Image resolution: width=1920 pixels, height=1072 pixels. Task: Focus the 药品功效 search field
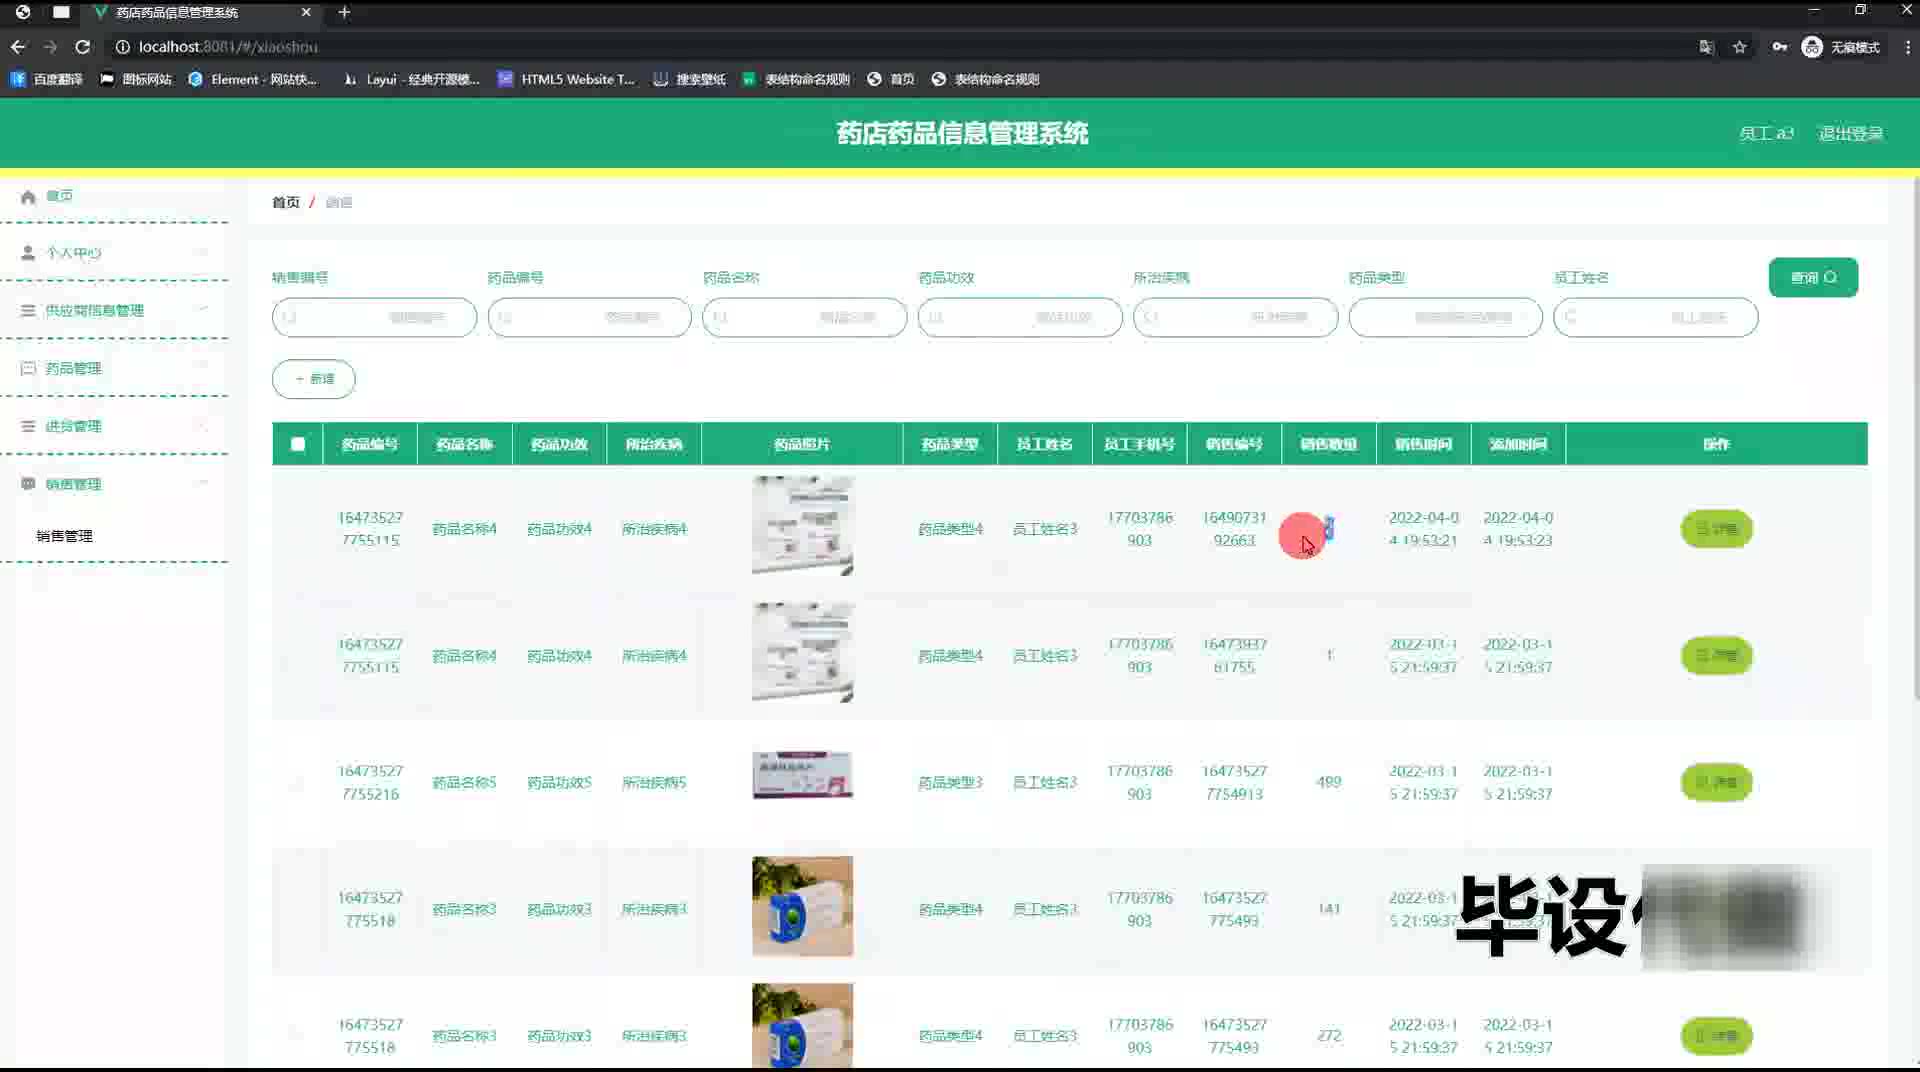click(x=1020, y=317)
